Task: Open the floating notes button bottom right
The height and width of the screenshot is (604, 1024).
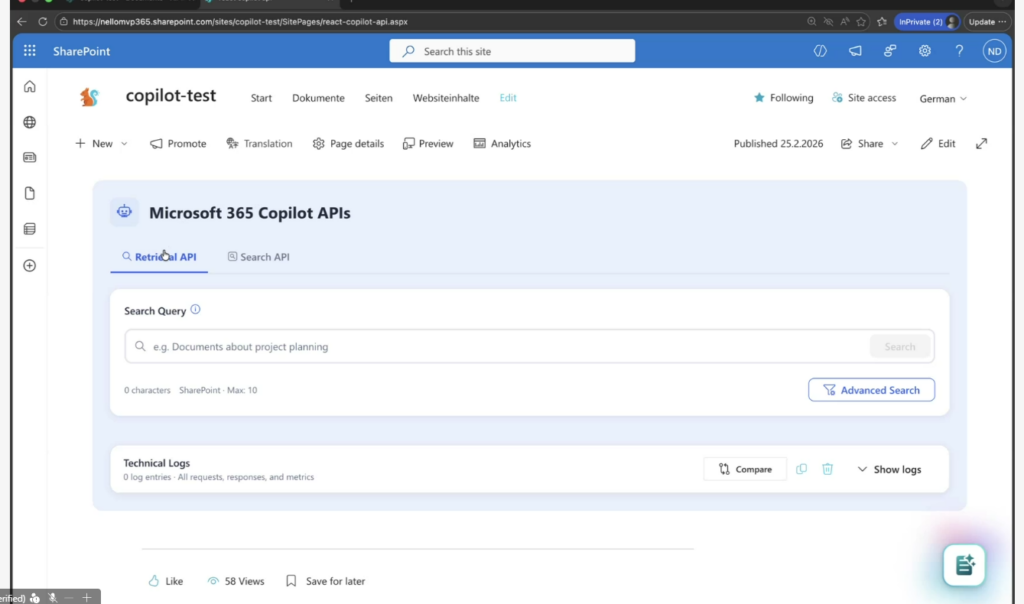Action: click(964, 565)
